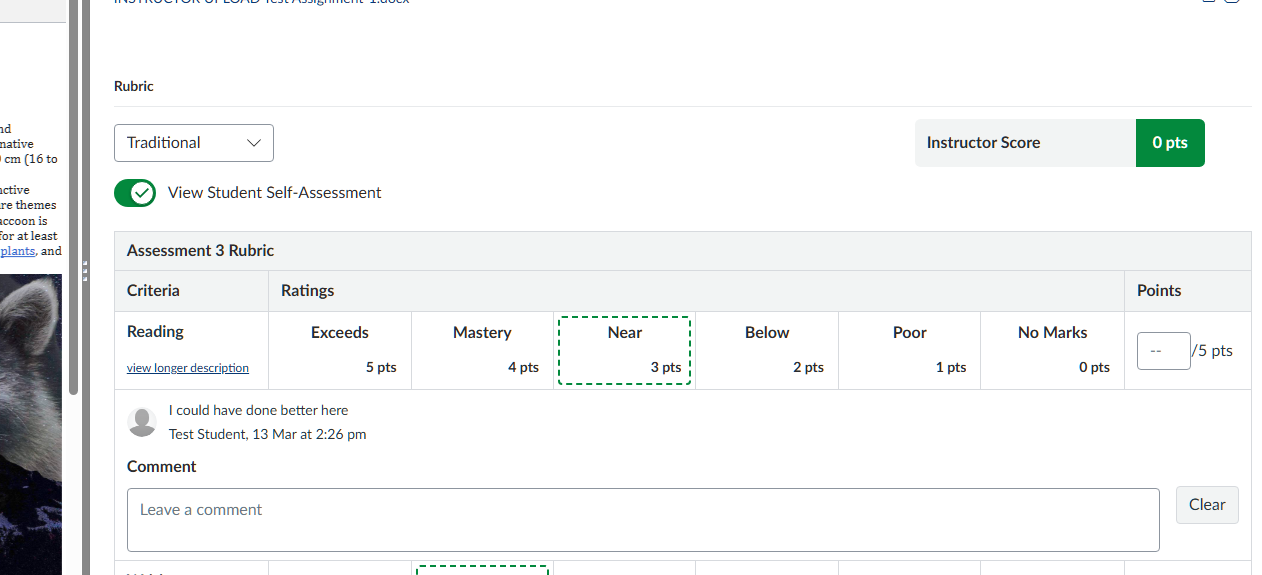Select the Poor 1 pts rating
This screenshot has height=575, width=1262.
tap(910, 350)
